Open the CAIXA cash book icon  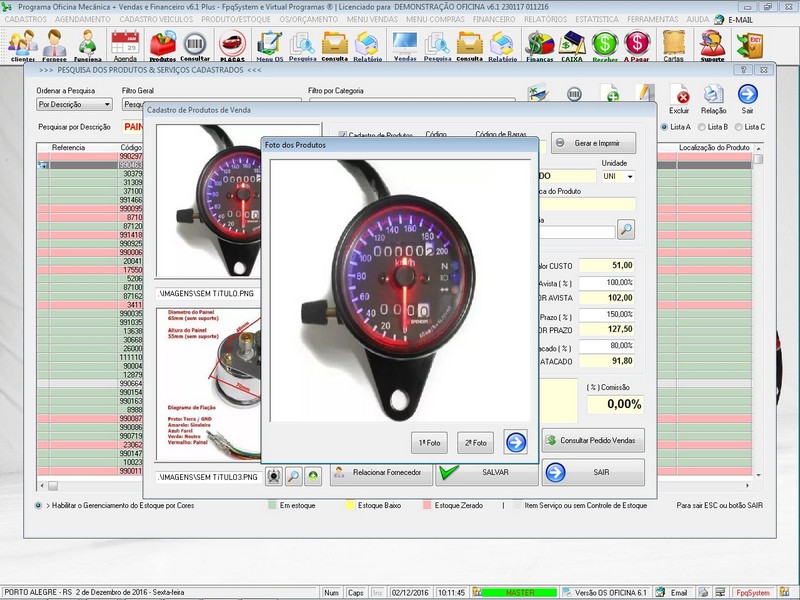(571, 45)
